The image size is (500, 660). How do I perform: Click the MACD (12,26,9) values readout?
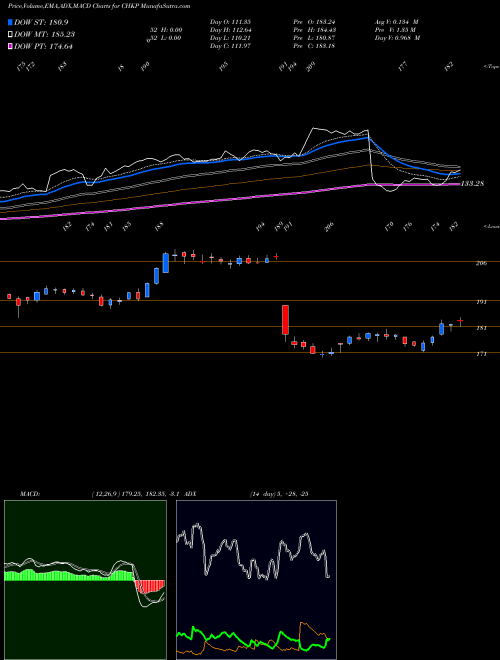click(136, 494)
